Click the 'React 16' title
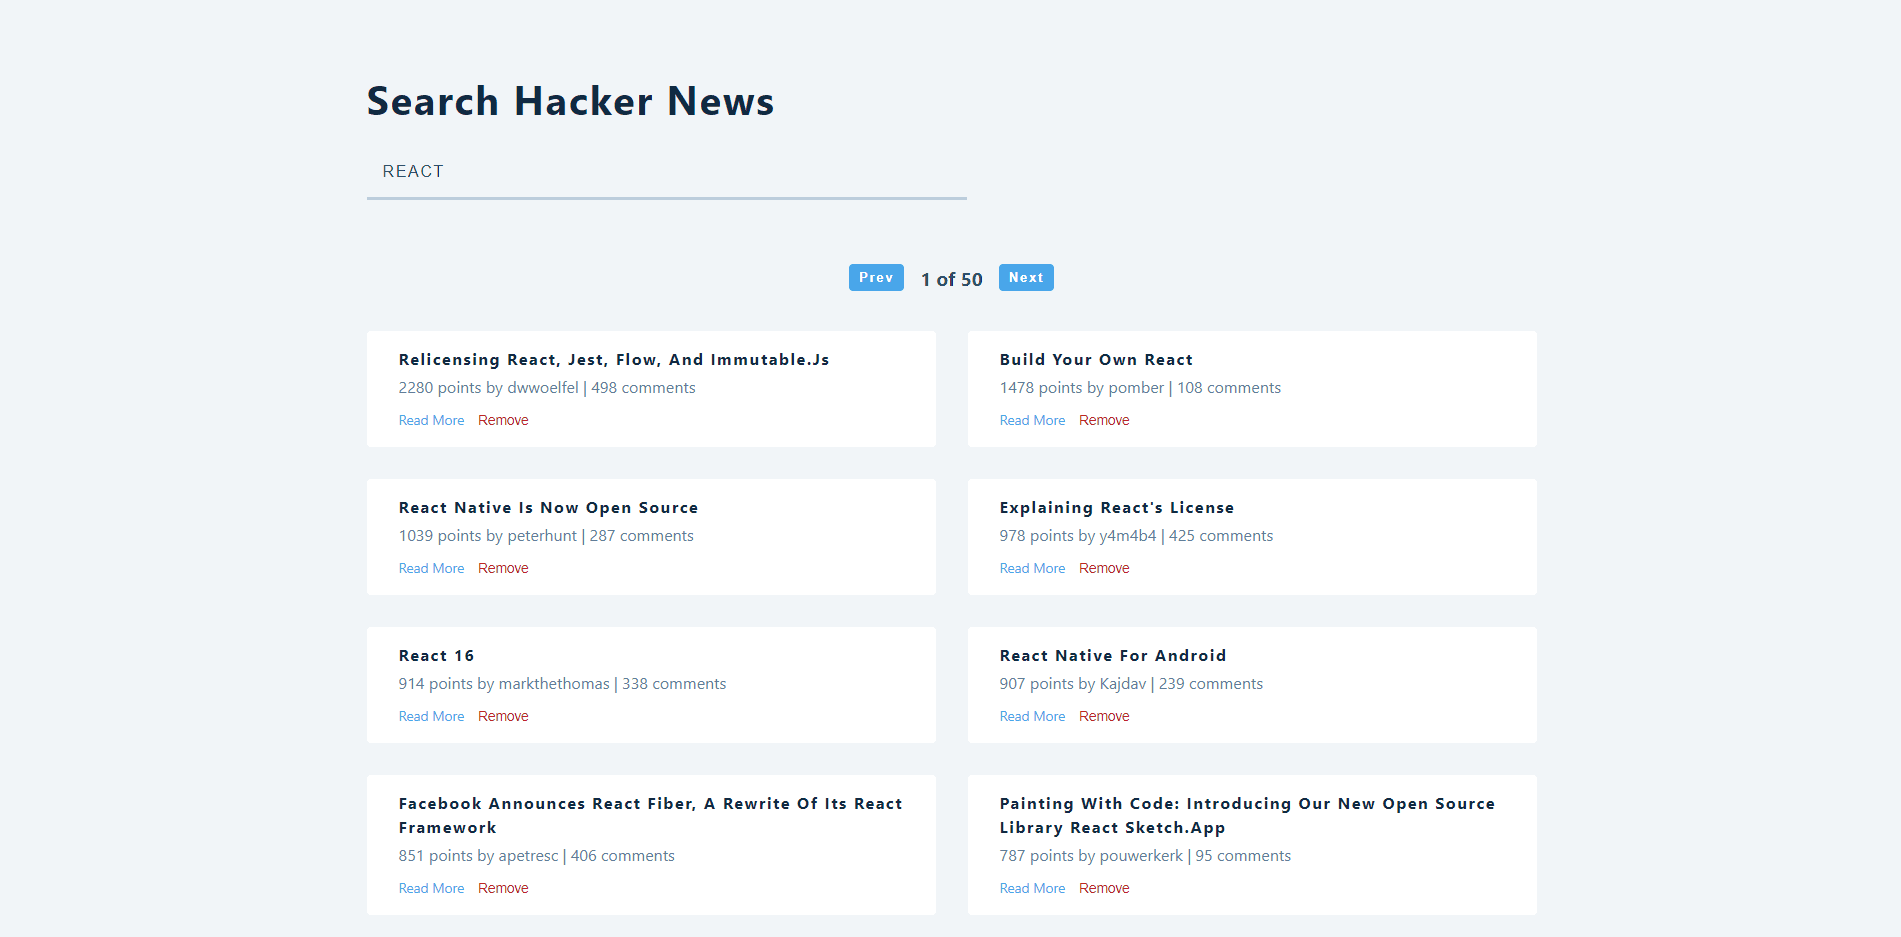Screen dimensions: 1901x937 (x=436, y=656)
